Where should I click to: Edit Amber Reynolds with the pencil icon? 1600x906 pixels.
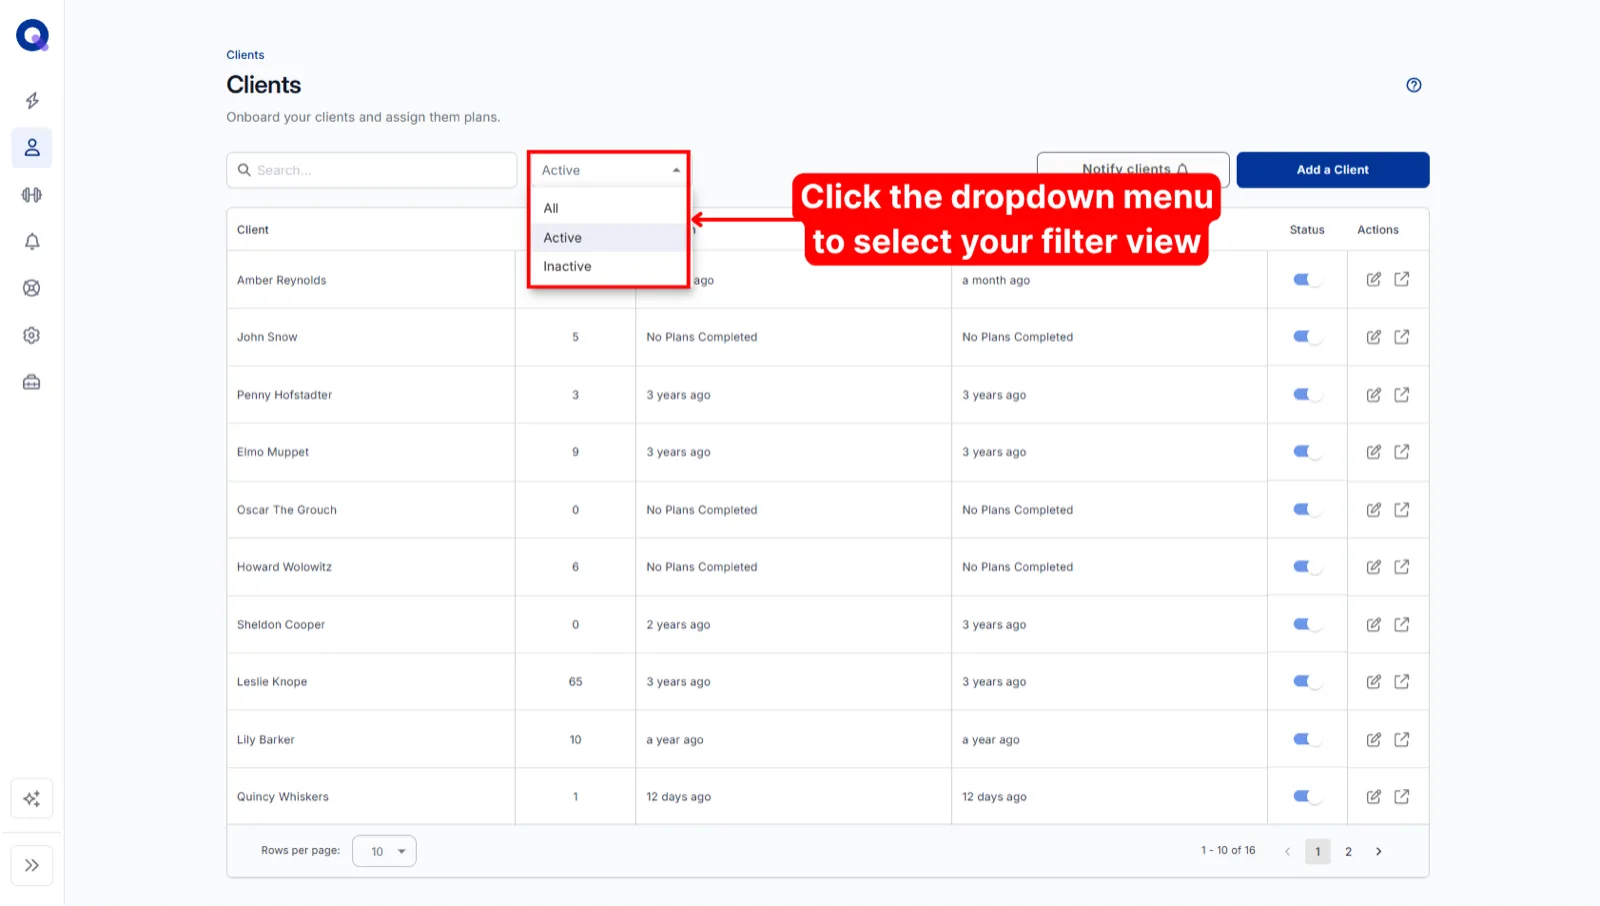tap(1374, 280)
